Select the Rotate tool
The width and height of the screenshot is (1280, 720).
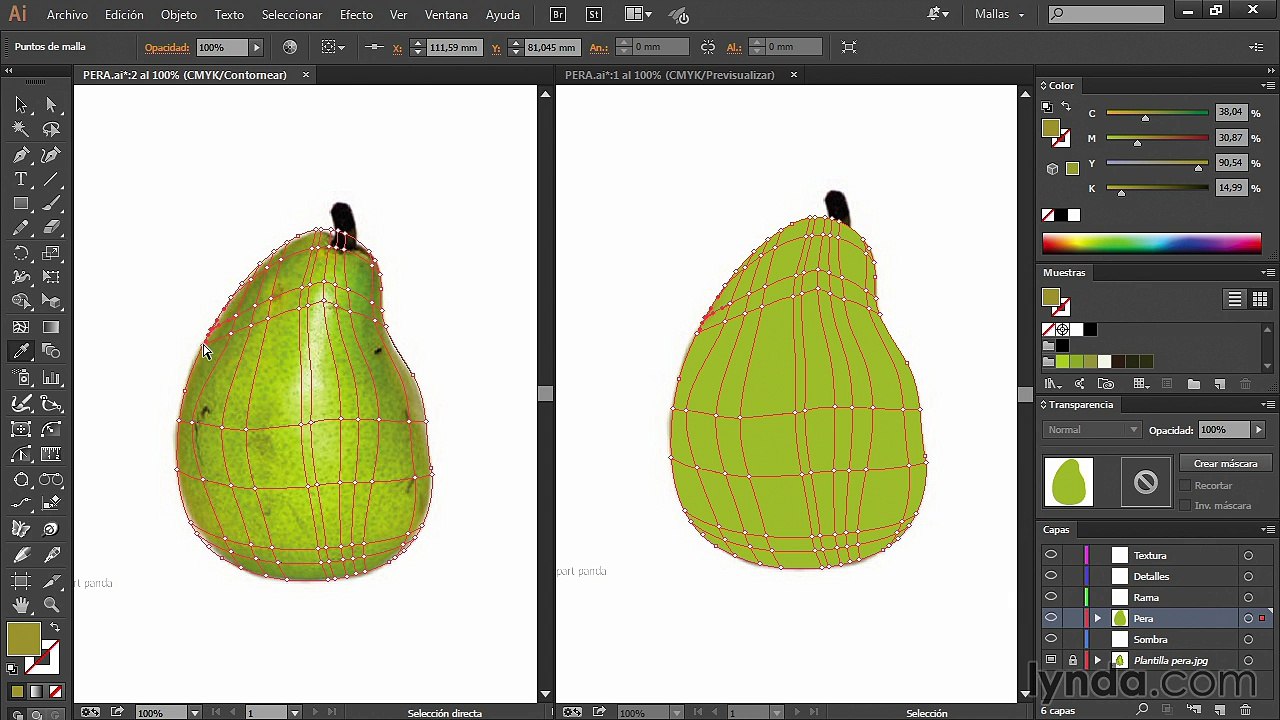click(21, 253)
